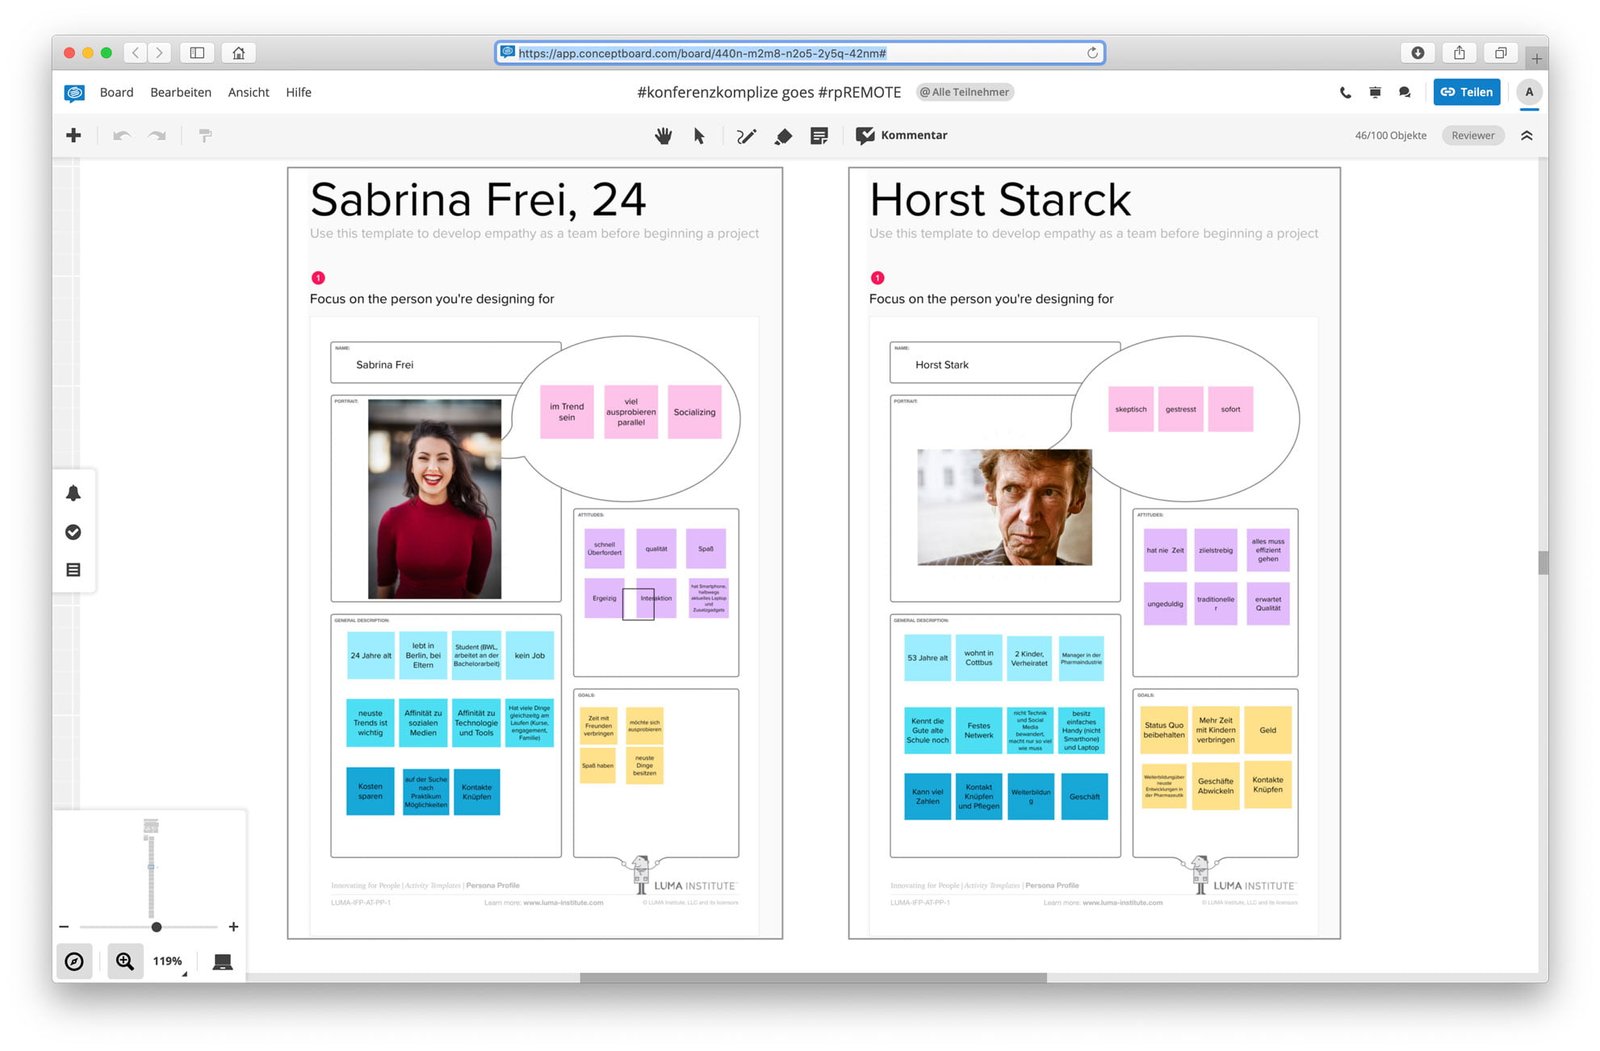The image size is (1600, 1051).
Task: Open the sticky note tool
Action: (819, 135)
